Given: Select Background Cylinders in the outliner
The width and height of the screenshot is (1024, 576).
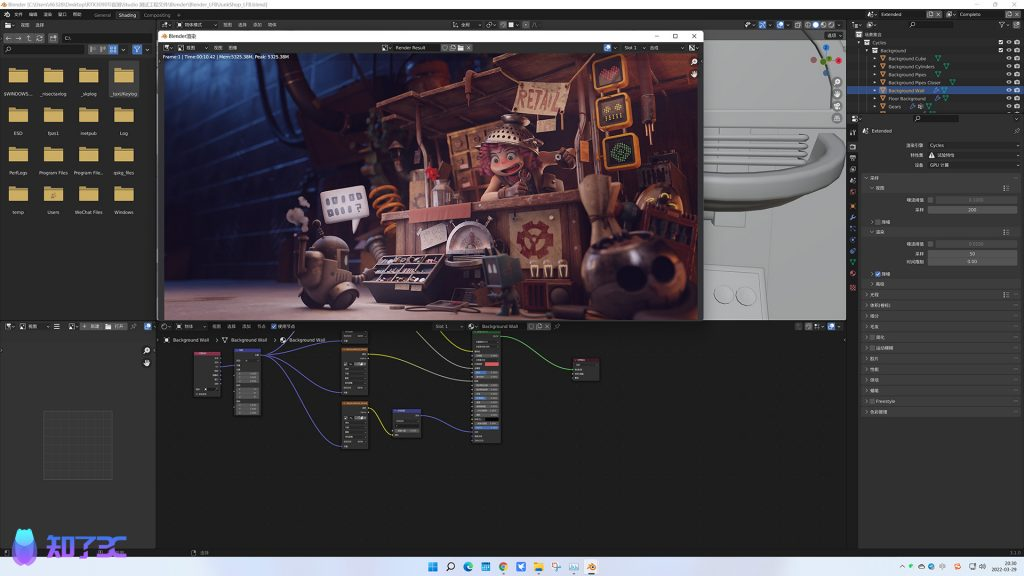Looking at the screenshot, I should (911, 67).
